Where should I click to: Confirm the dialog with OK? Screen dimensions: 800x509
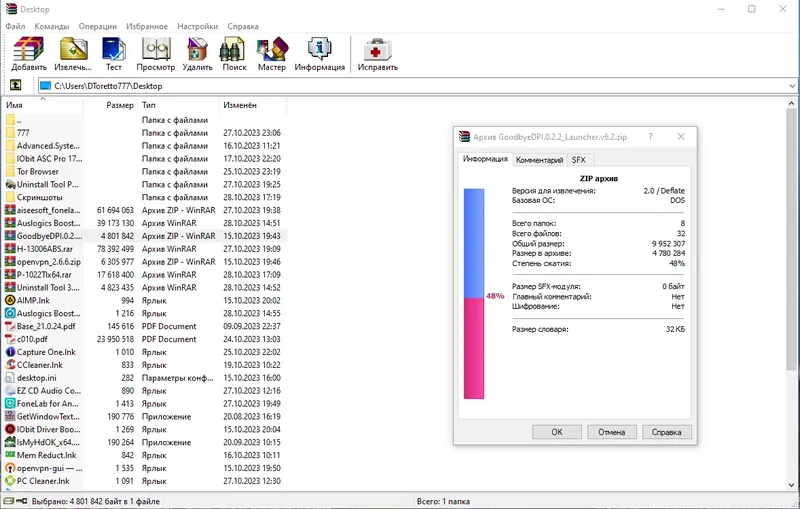click(557, 432)
